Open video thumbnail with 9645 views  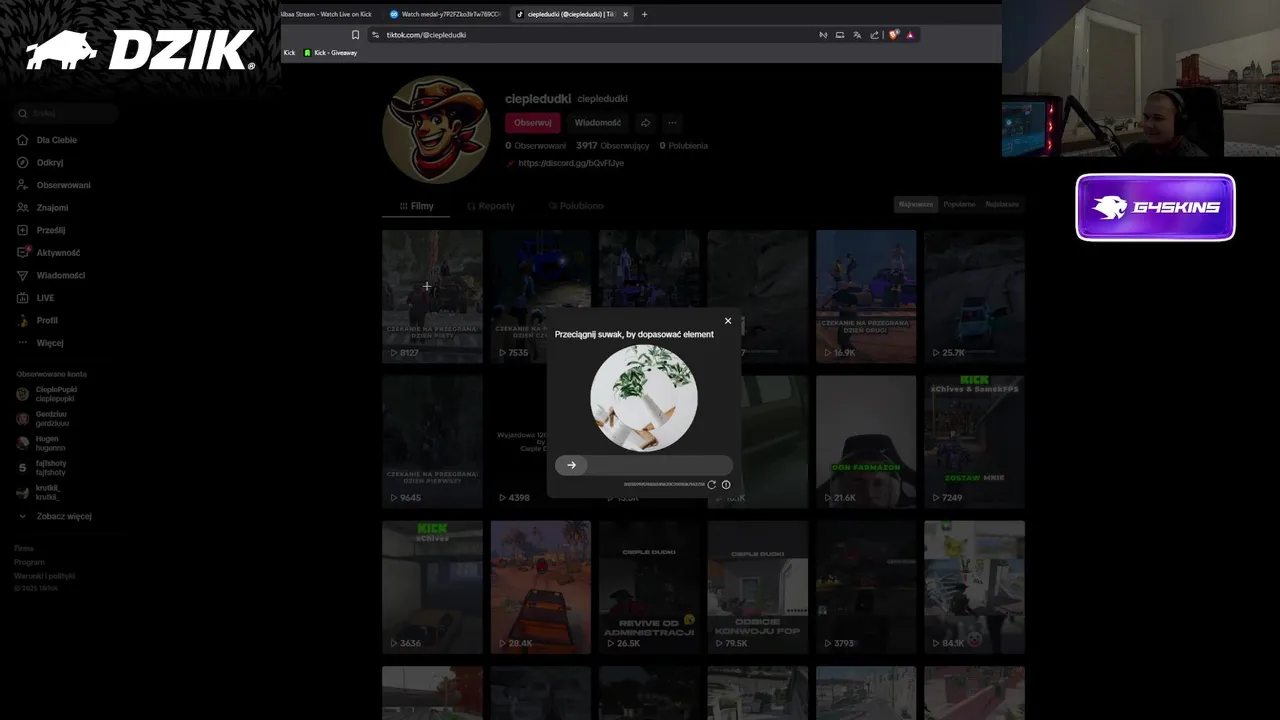pos(432,441)
